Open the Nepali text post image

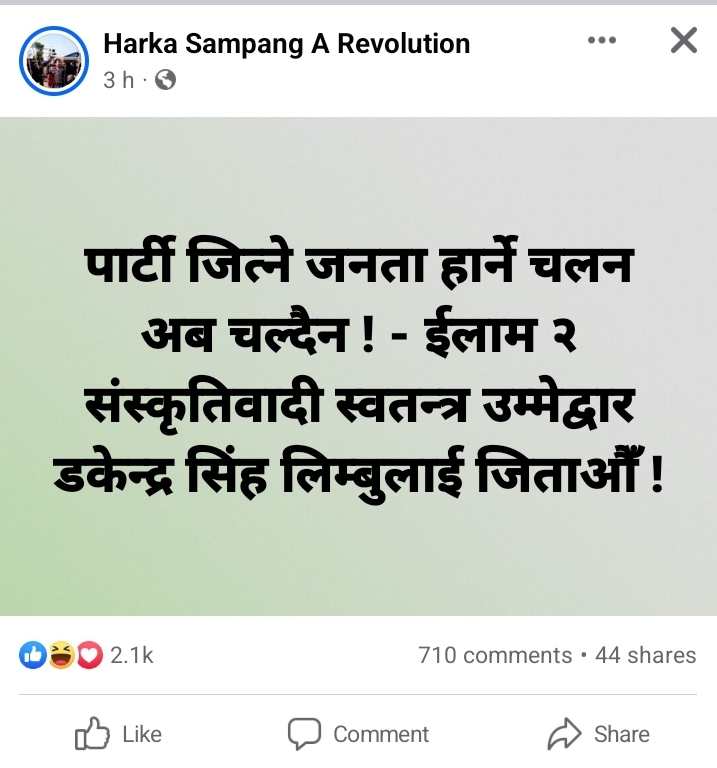point(358,366)
